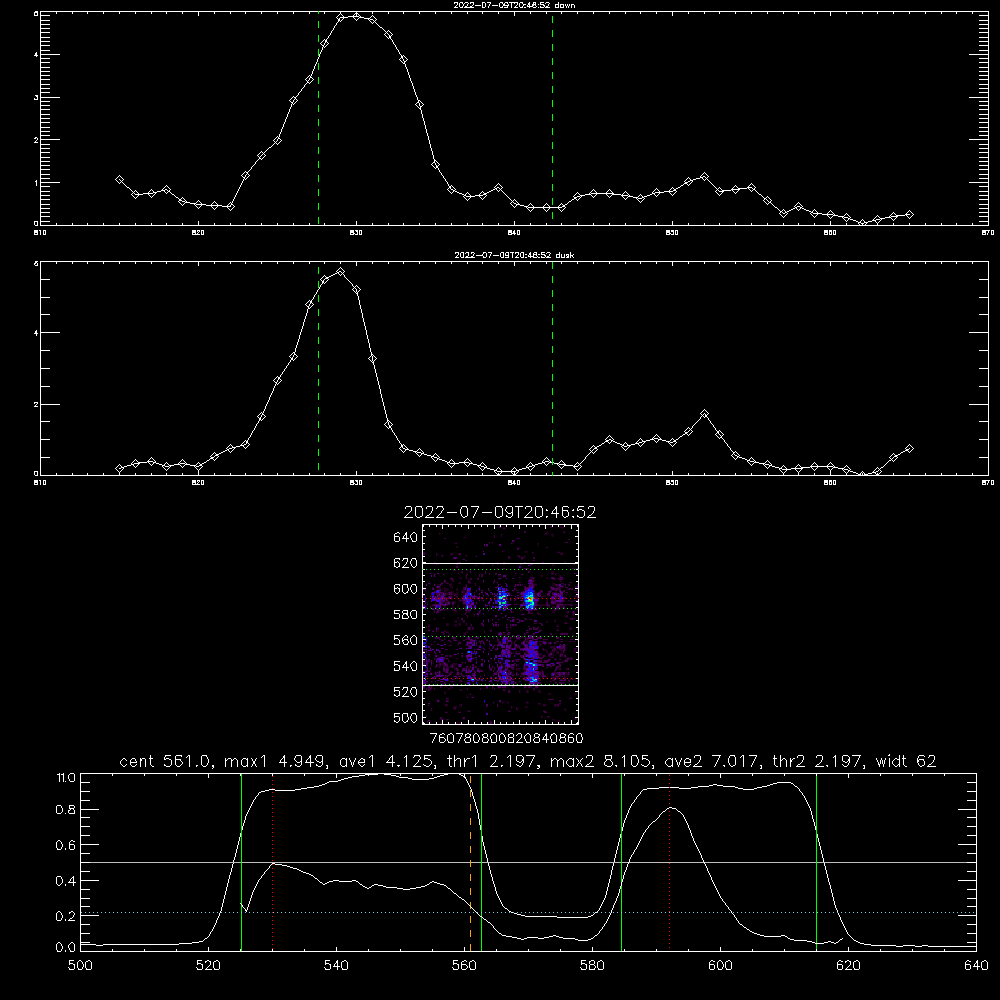Select the statistics line starting with 'cent 561.0'
Screen dimensions: 1000x1000
[x=527, y=761]
